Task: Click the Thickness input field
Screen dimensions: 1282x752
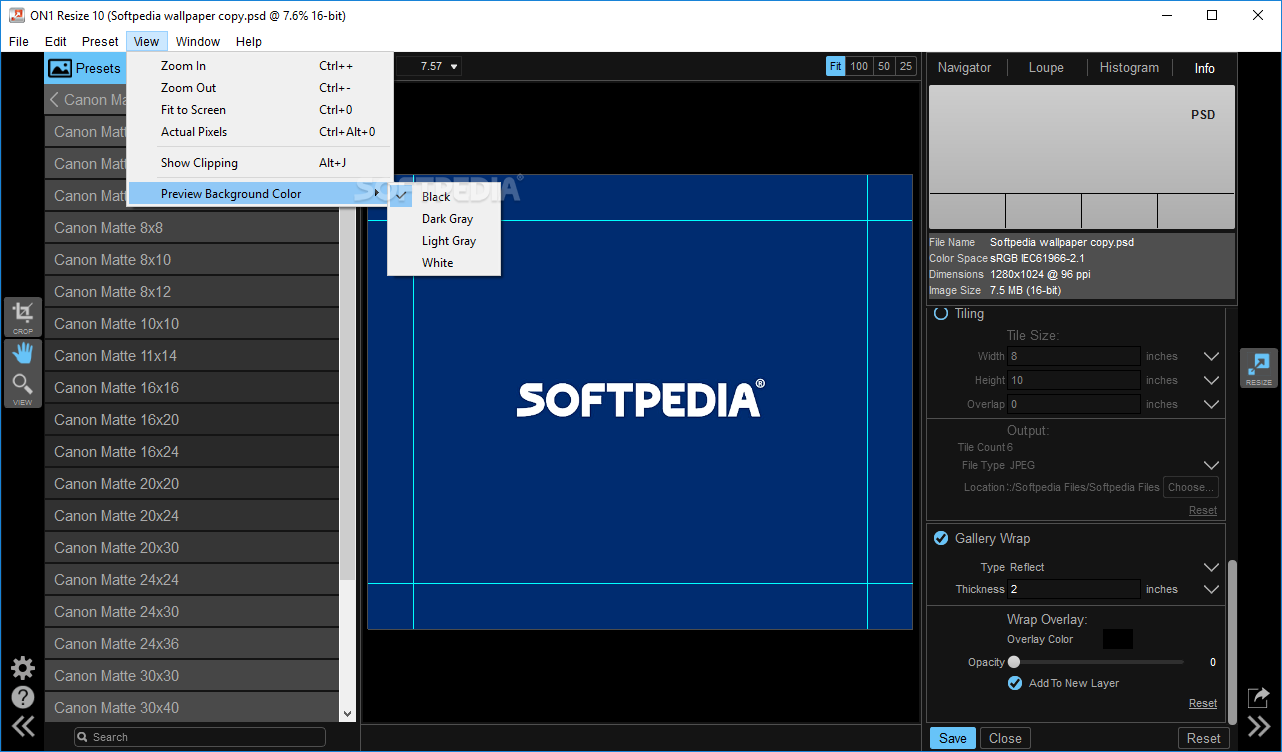Action: 1073,589
